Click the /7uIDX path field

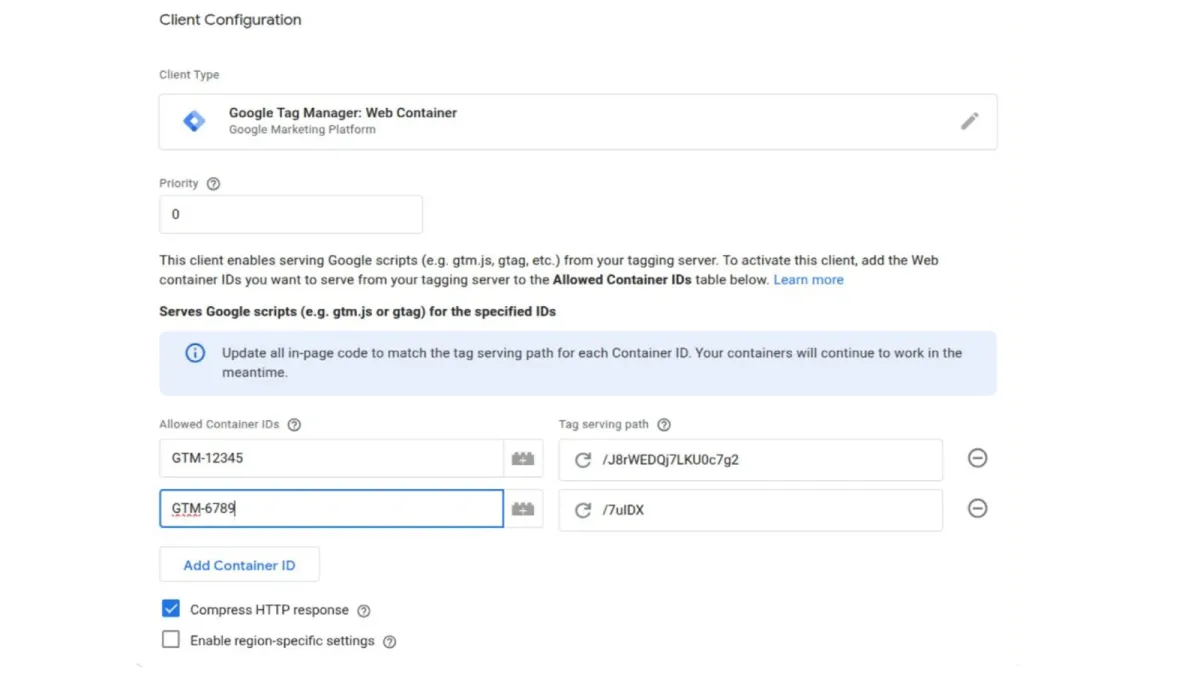751,510
